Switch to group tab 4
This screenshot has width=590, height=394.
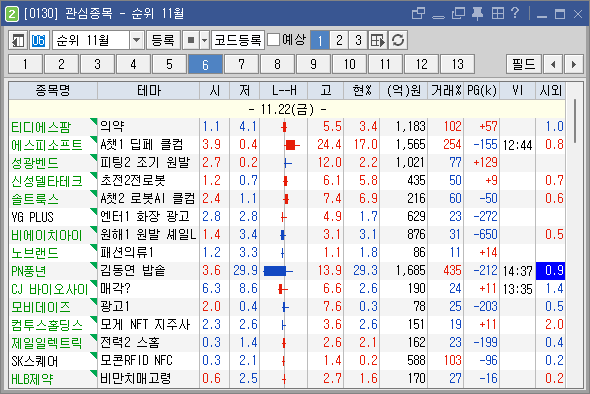(133, 64)
